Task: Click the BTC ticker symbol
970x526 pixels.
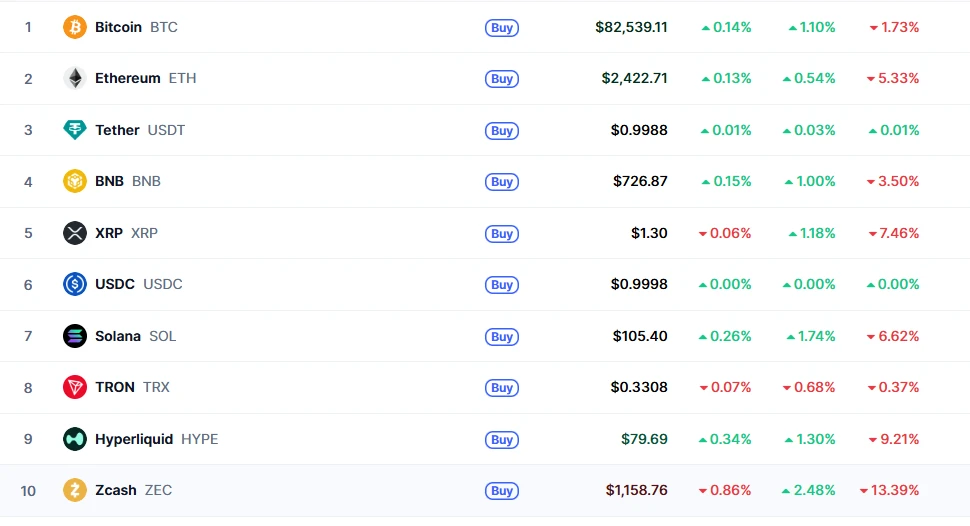Action: point(164,27)
